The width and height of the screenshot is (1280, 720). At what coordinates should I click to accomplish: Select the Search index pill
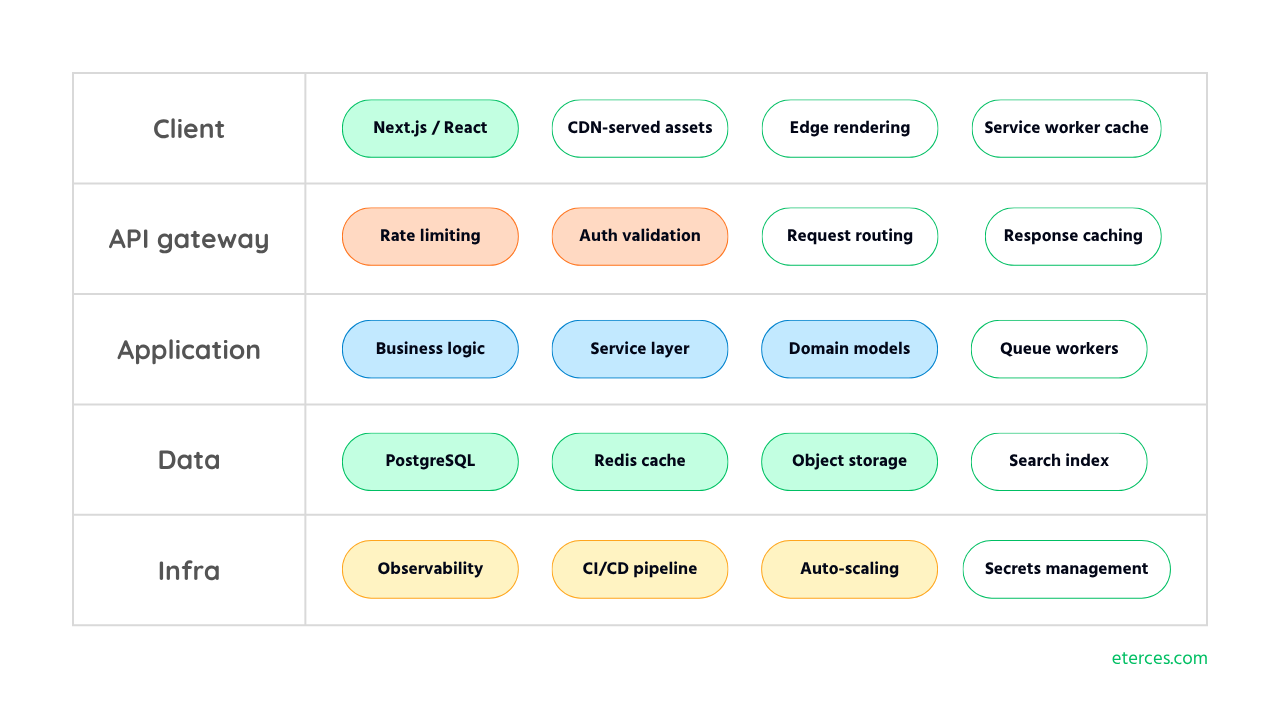coord(1059,461)
